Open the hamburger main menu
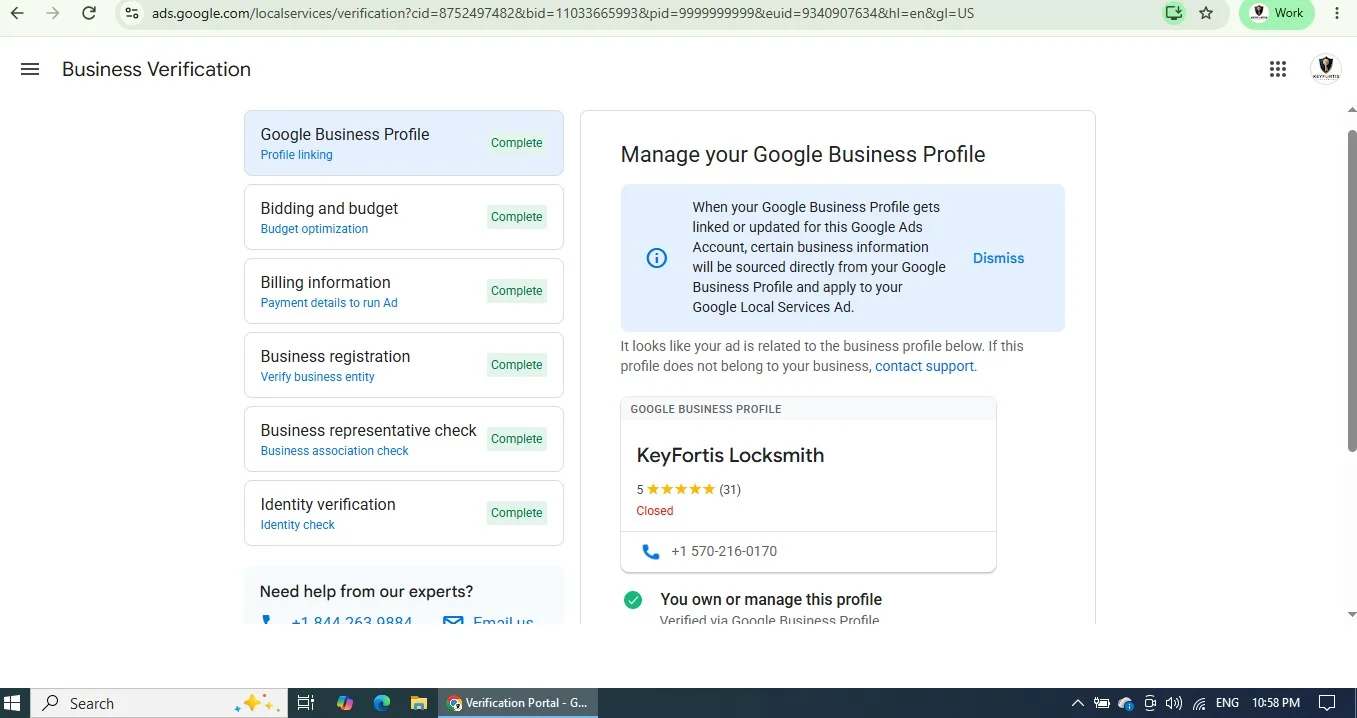Image resolution: width=1357 pixels, height=718 pixels. (x=30, y=69)
